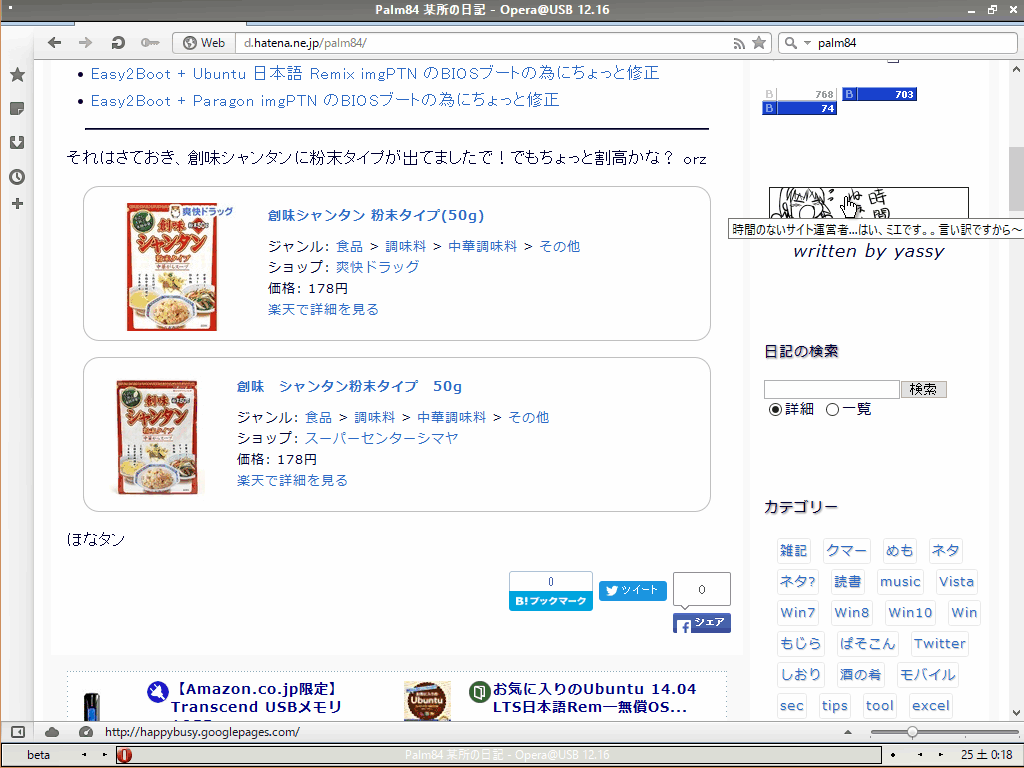Image resolution: width=1024 pixels, height=768 pixels.
Task: Open 中華調味料 genre in second product card
Action: pos(451,417)
